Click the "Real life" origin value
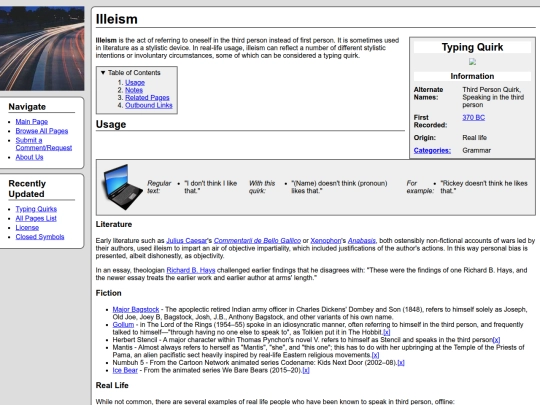This screenshot has width=540, height=405. [475, 138]
